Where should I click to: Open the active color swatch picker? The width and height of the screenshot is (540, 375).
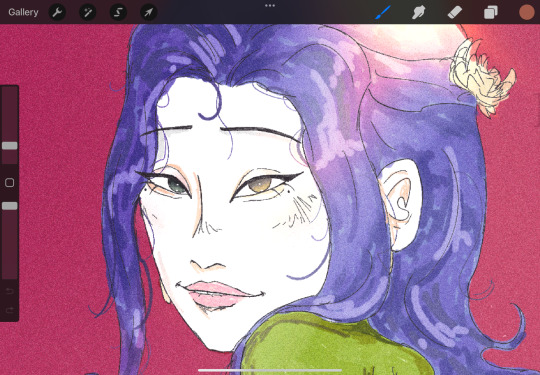pos(527,12)
